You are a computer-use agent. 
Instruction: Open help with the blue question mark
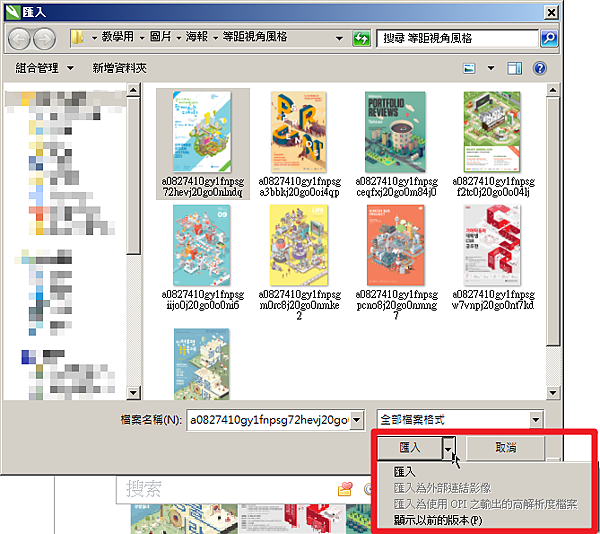(x=540, y=68)
